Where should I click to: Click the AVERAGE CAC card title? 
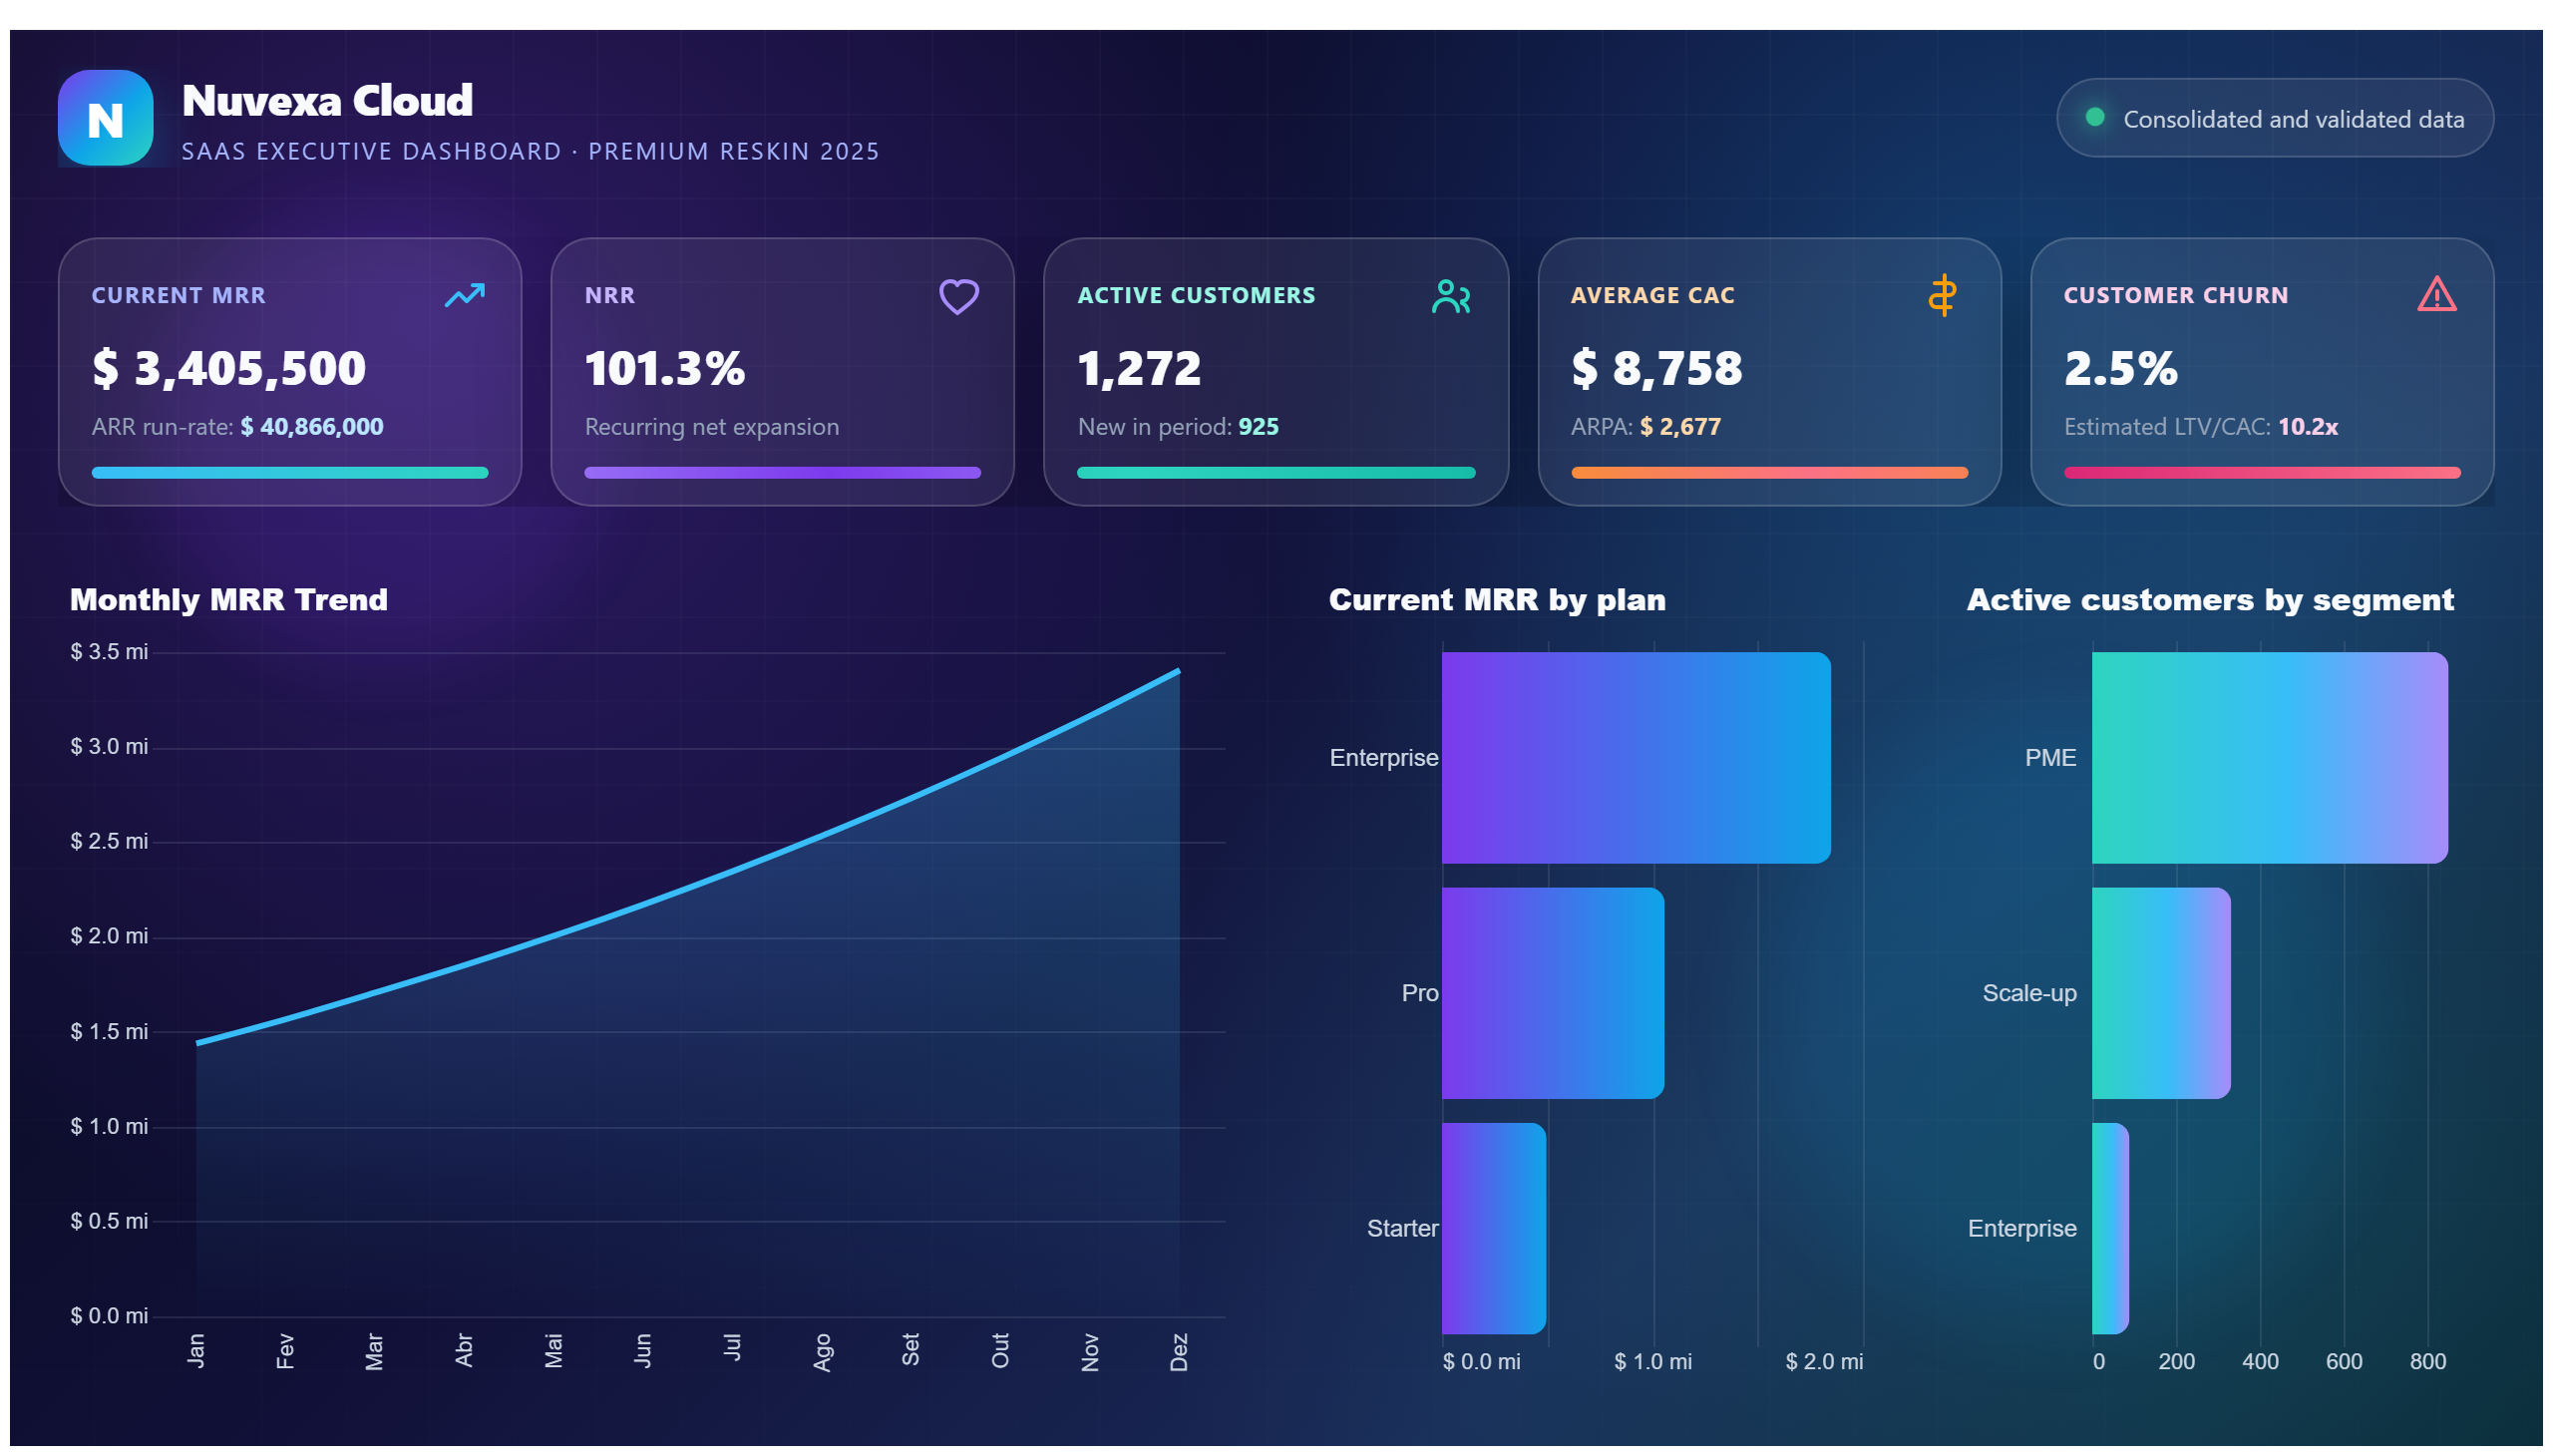click(1651, 295)
